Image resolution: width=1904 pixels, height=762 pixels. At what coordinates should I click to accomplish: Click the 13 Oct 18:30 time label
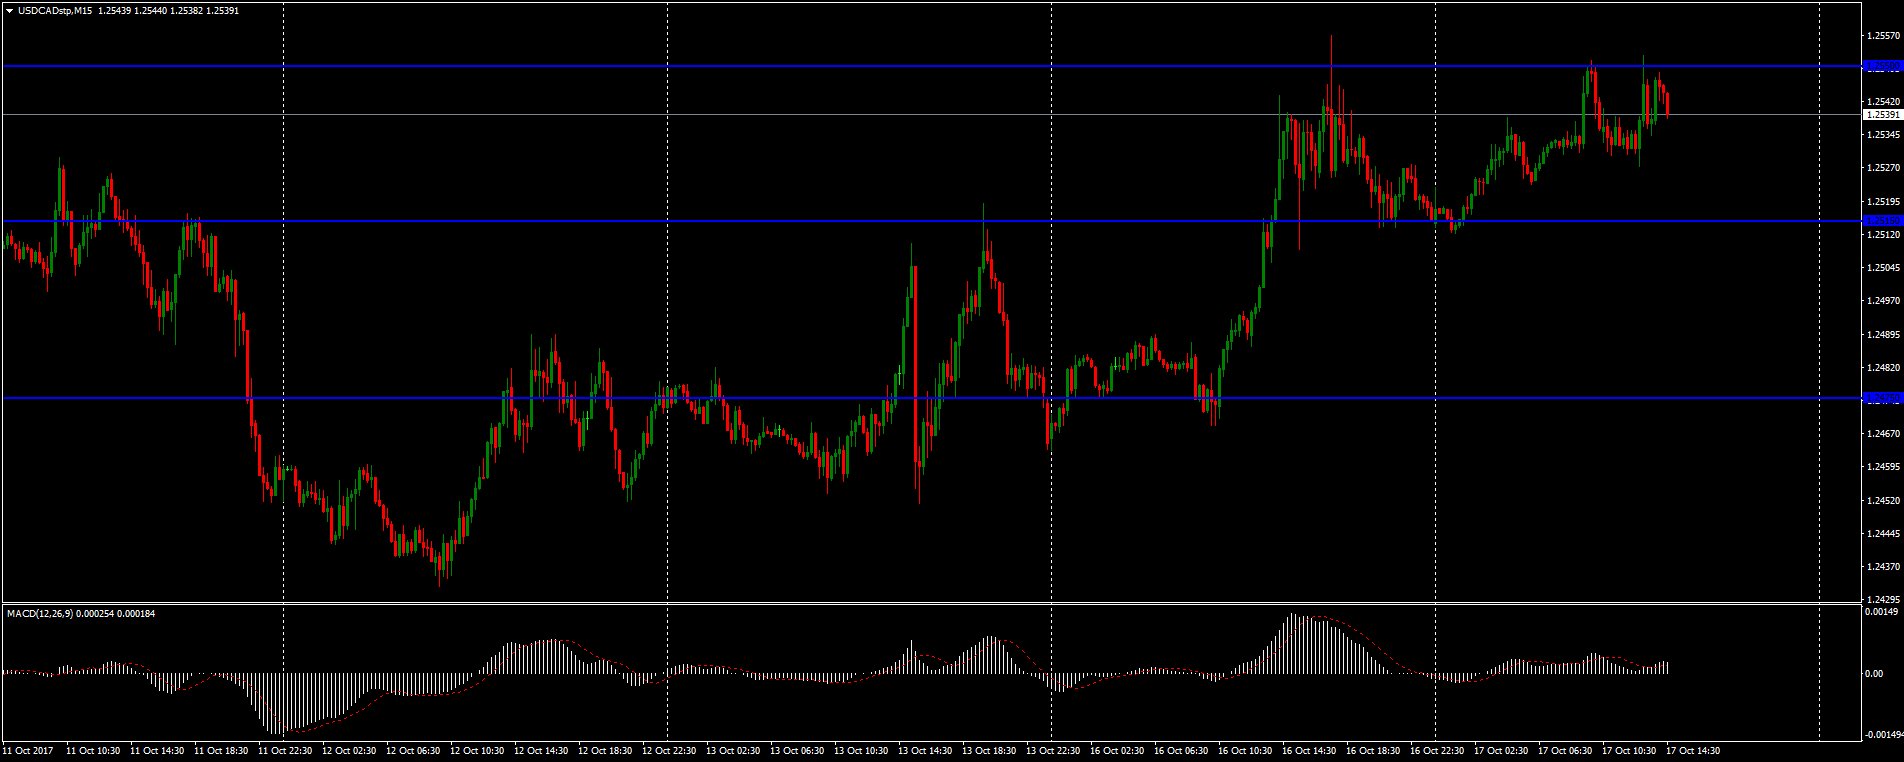(x=990, y=750)
